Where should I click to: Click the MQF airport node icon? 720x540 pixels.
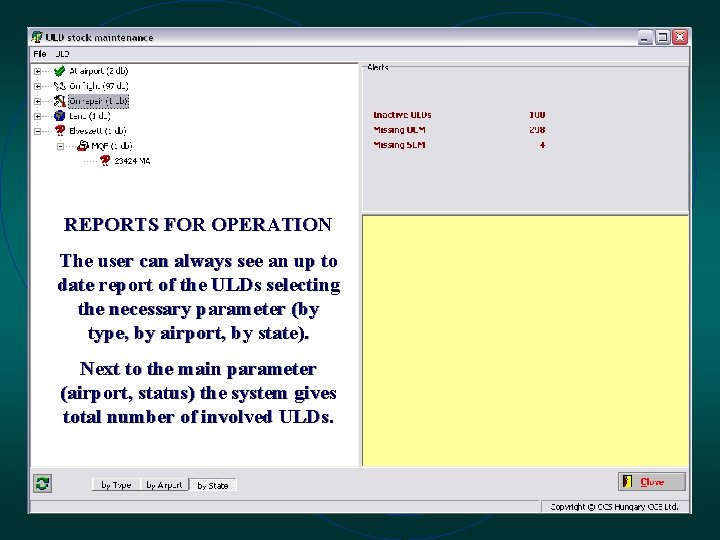[x=83, y=146]
